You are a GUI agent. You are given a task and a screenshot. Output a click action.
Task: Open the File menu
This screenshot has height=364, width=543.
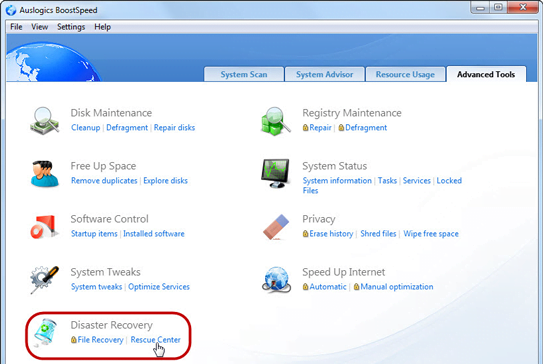point(16,27)
